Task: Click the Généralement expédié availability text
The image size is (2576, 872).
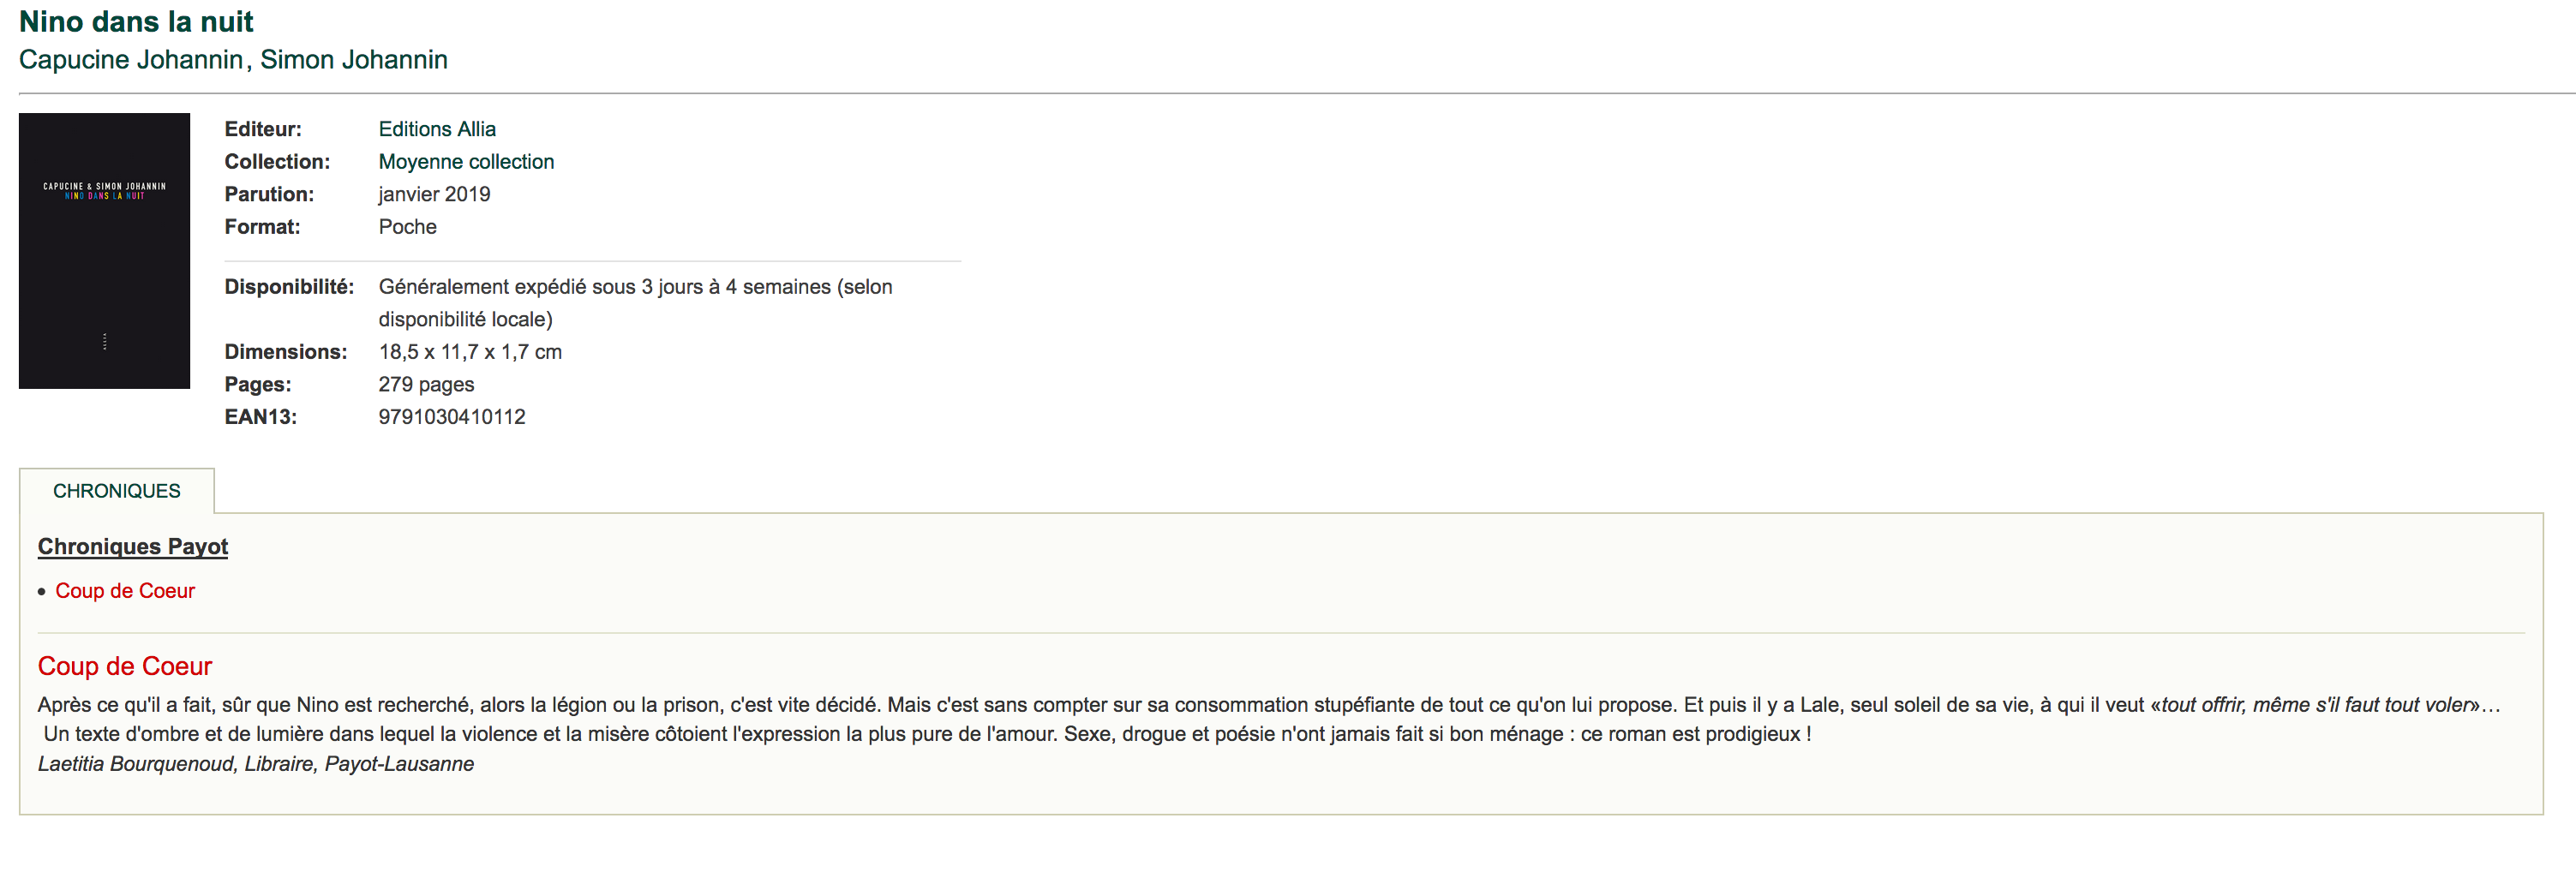Action: click(x=635, y=303)
